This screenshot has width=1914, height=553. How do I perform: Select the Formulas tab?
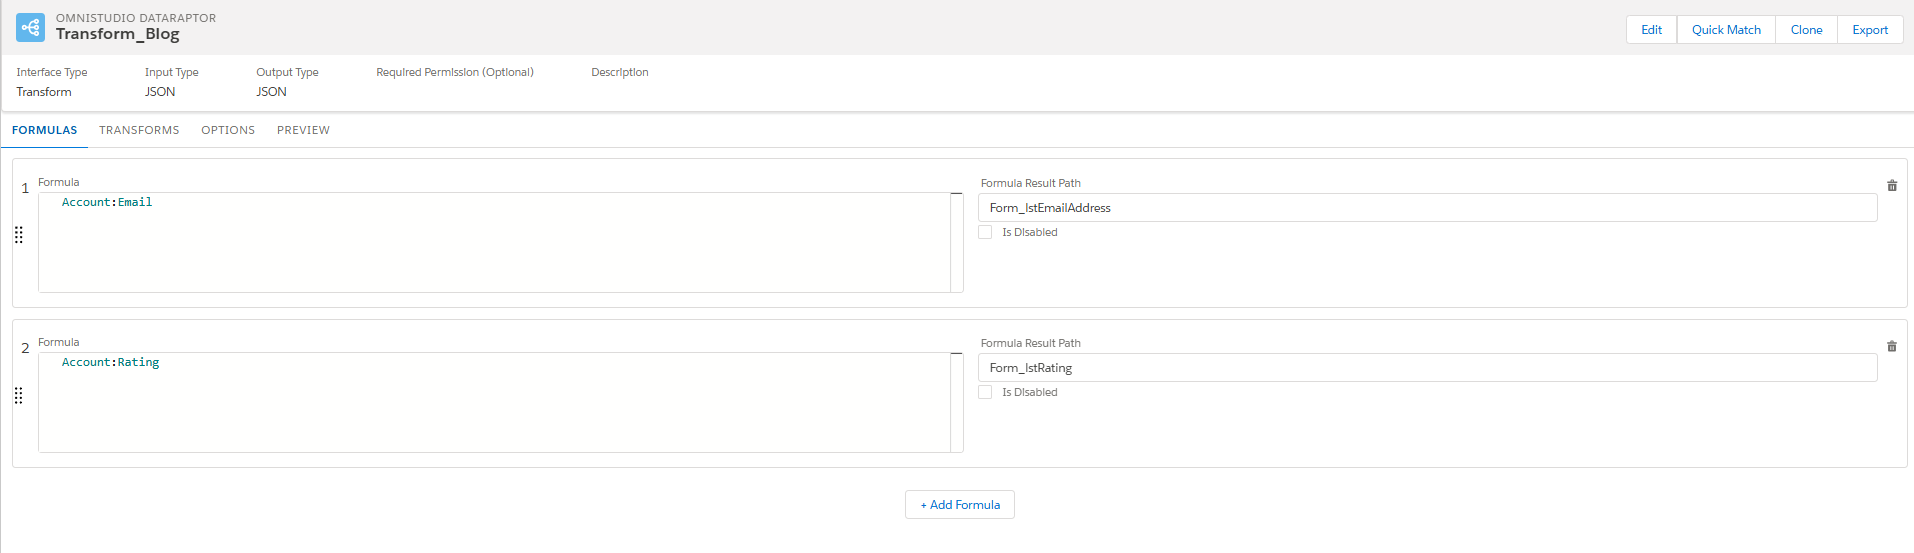[x=45, y=130]
